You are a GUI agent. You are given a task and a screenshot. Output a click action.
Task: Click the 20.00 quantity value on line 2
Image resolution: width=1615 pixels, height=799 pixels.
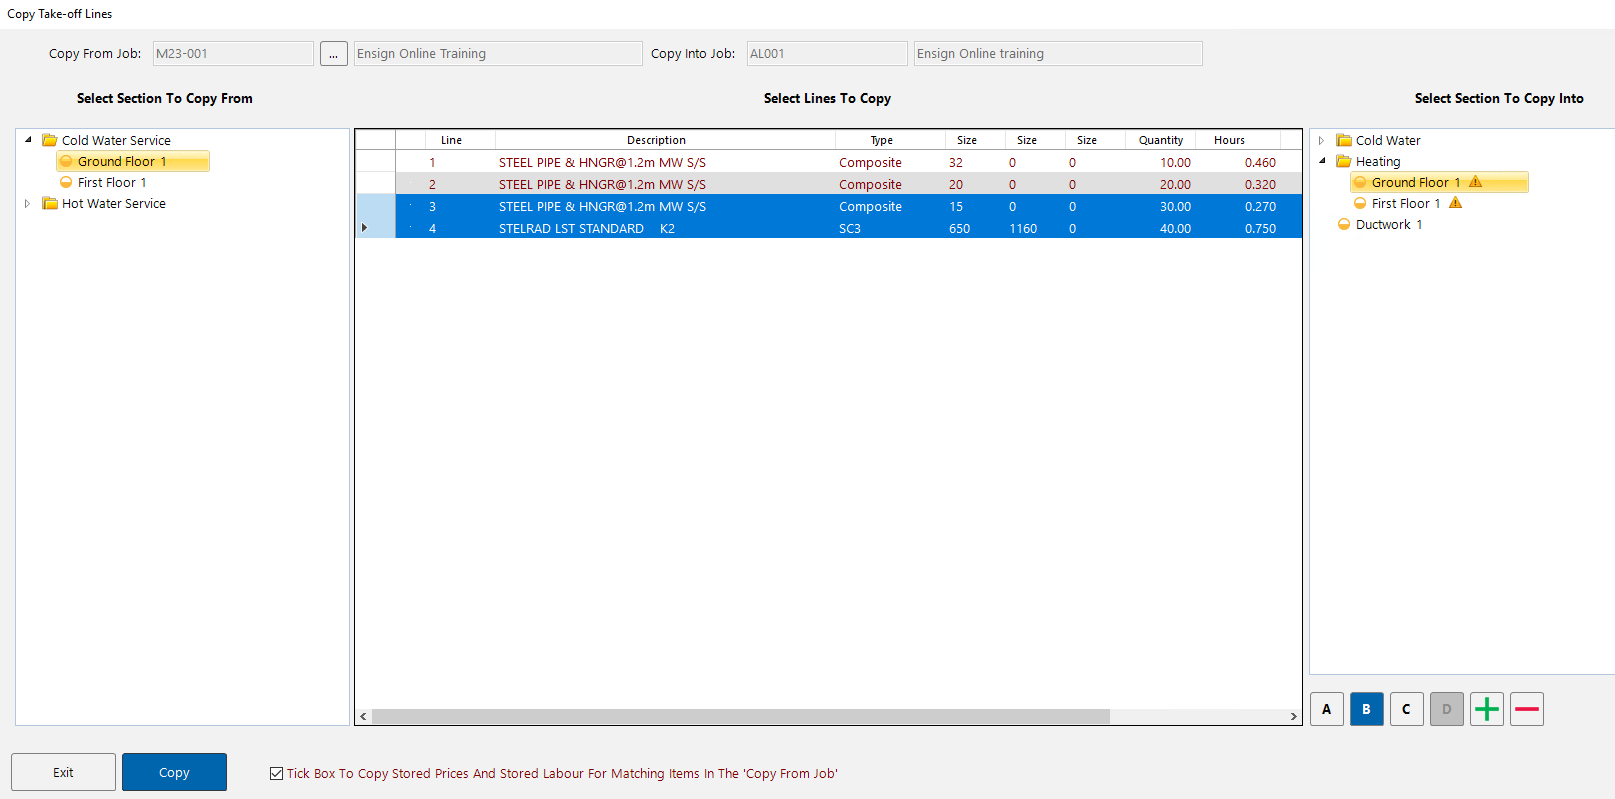click(x=1175, y=184)
